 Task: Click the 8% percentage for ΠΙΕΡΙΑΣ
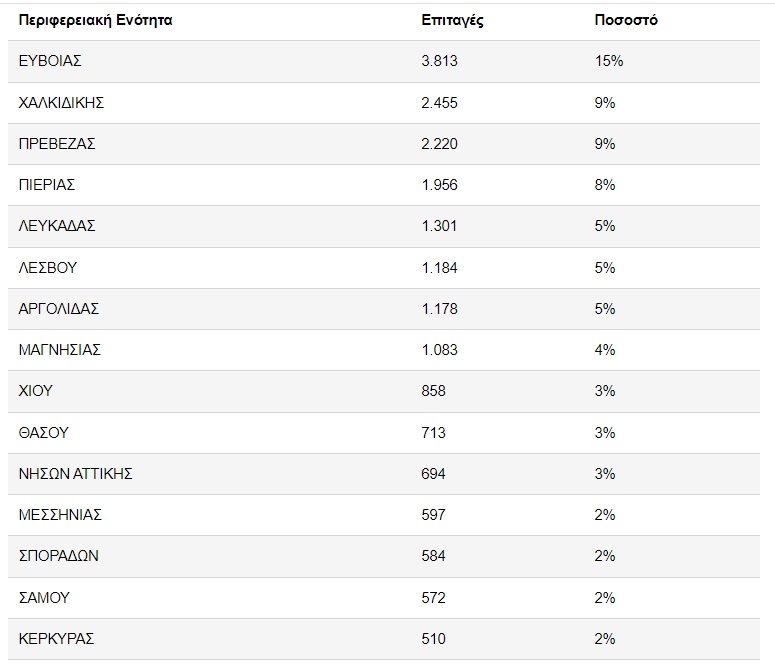pos(605,185)
